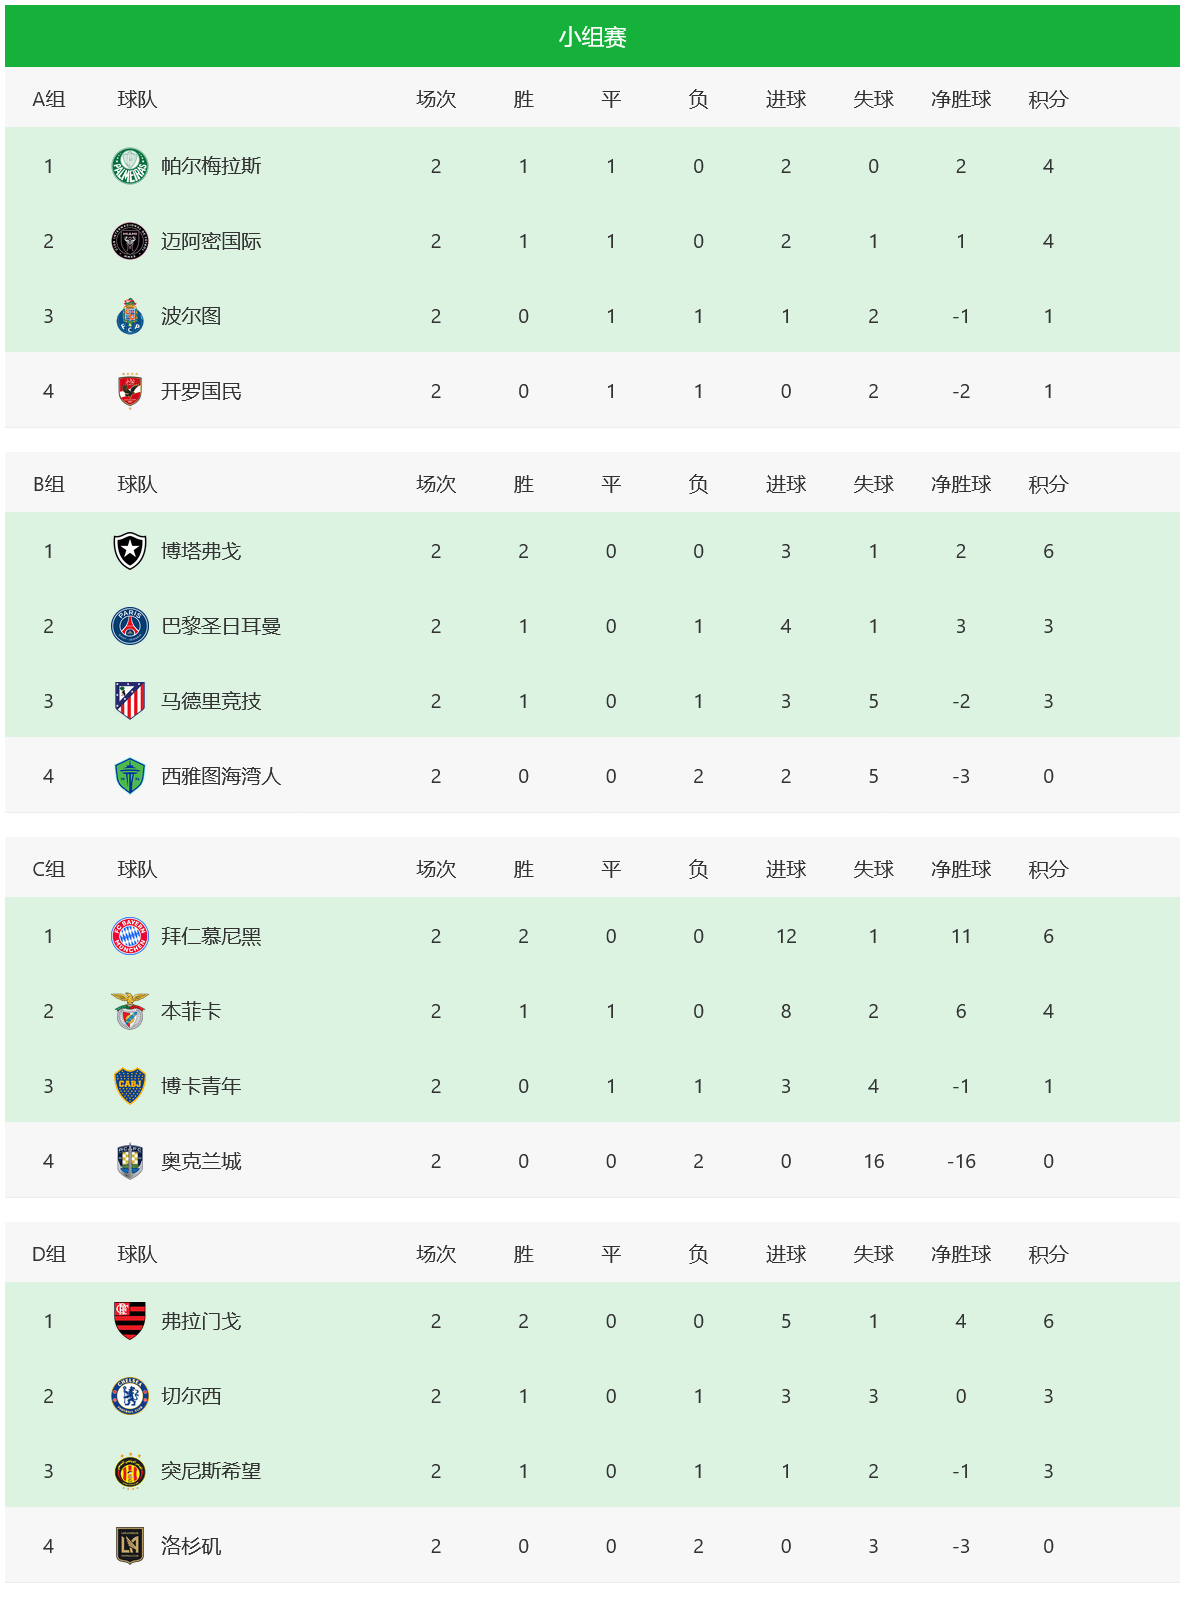1193x1602 pixels.
Task: Click the 净胜球 column header in C组
Action: point(961,869)
